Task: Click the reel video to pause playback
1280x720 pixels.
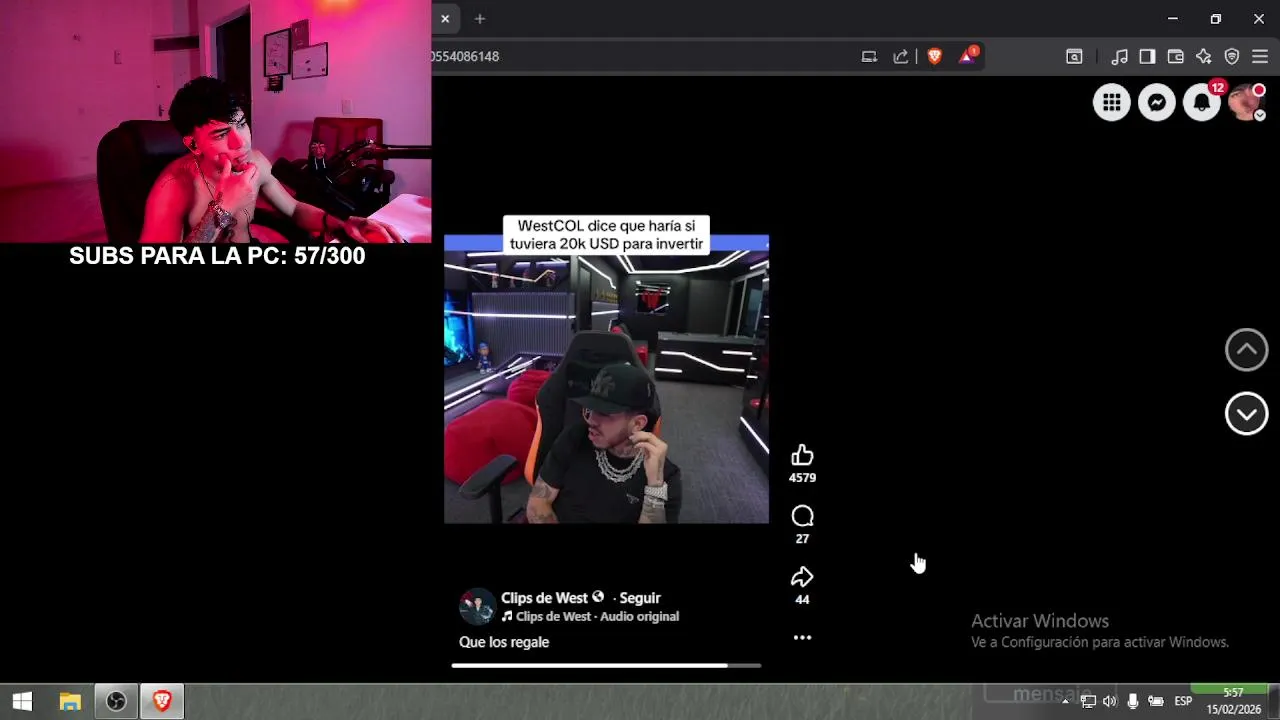Action: click(x=606, y=379)
